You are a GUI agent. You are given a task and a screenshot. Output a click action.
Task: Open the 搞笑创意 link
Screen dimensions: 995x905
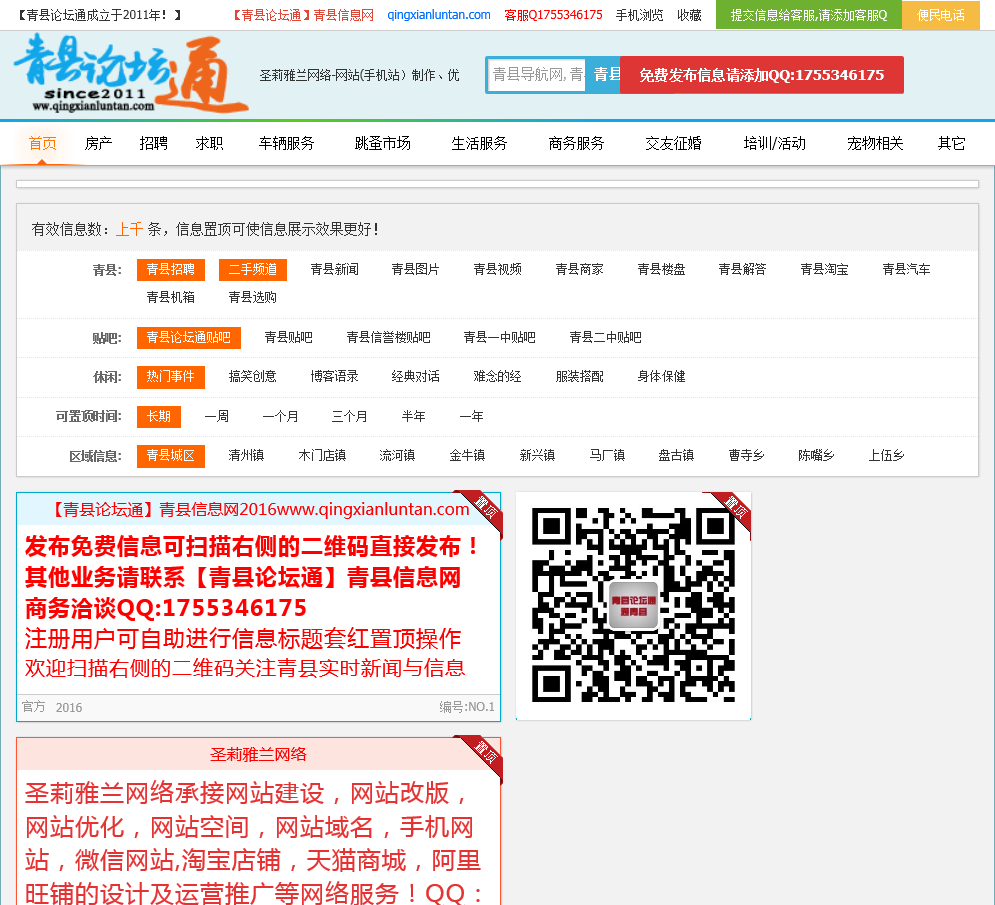(253, 377)
